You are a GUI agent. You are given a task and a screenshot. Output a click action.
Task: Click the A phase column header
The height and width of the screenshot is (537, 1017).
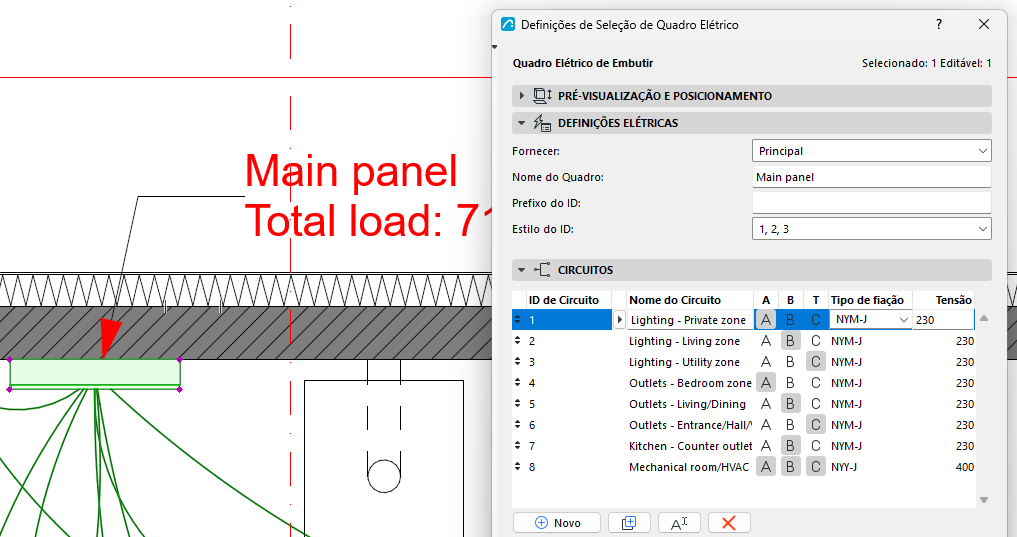(x=766, y=300)
